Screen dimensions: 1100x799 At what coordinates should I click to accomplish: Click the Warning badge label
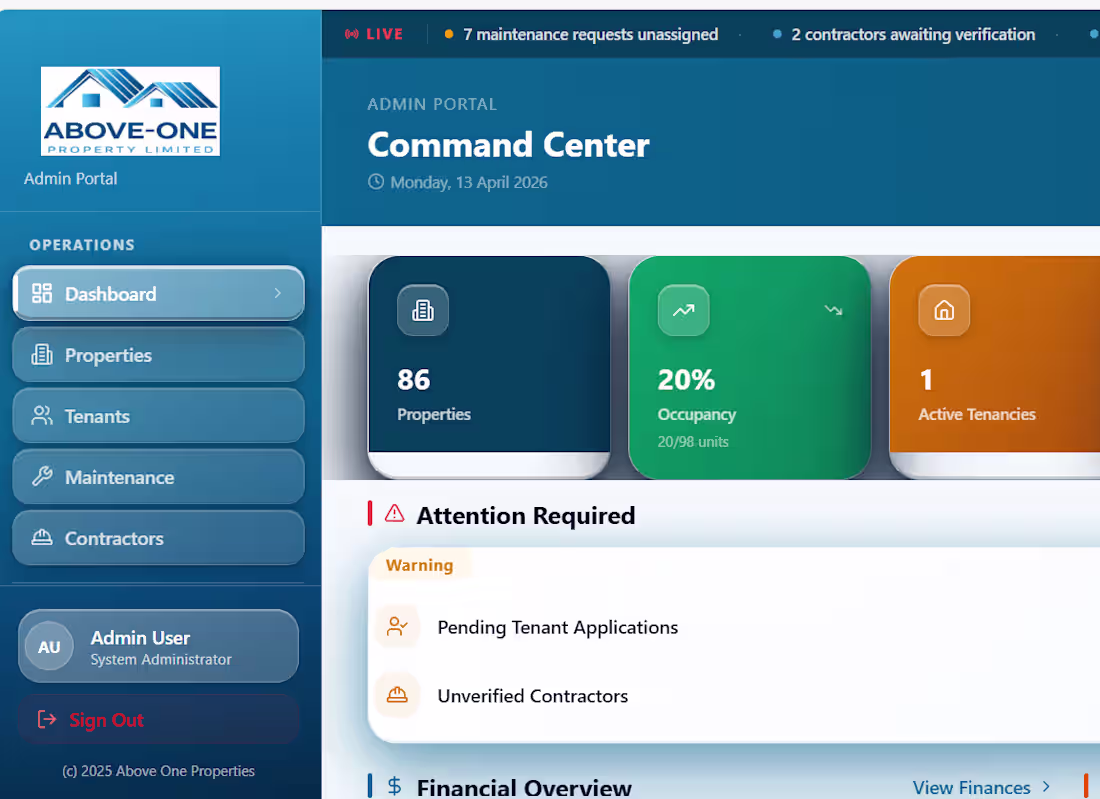(420, 565)
